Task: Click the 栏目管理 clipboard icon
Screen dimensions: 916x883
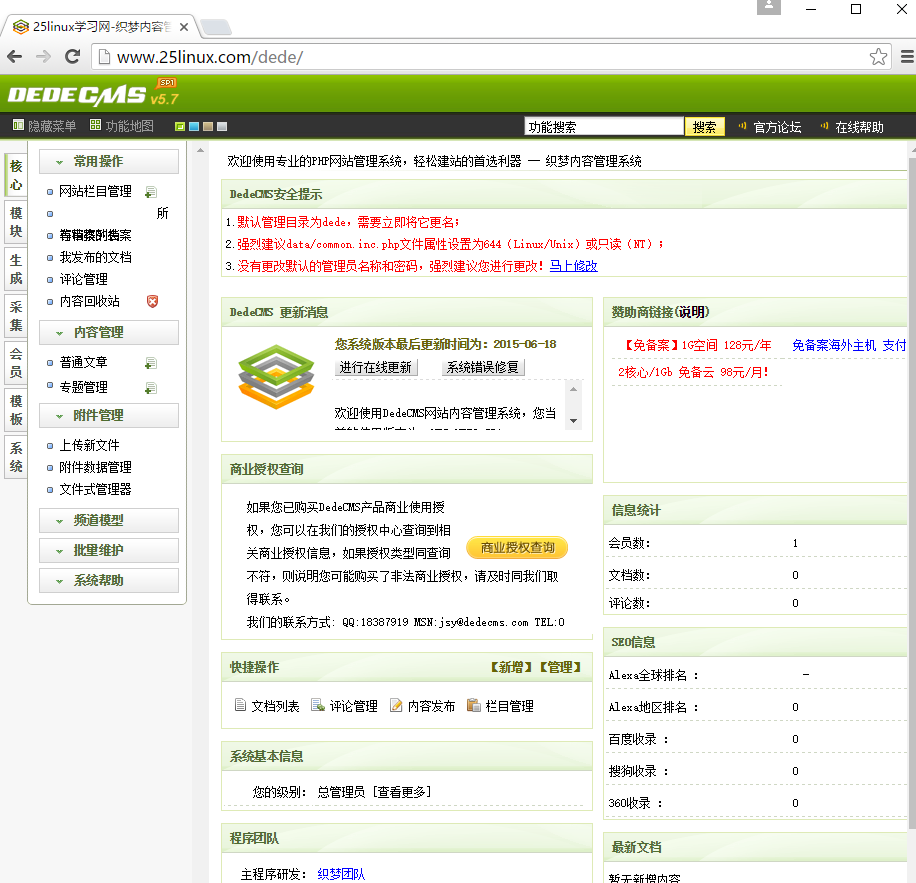Action: [474, 705]
